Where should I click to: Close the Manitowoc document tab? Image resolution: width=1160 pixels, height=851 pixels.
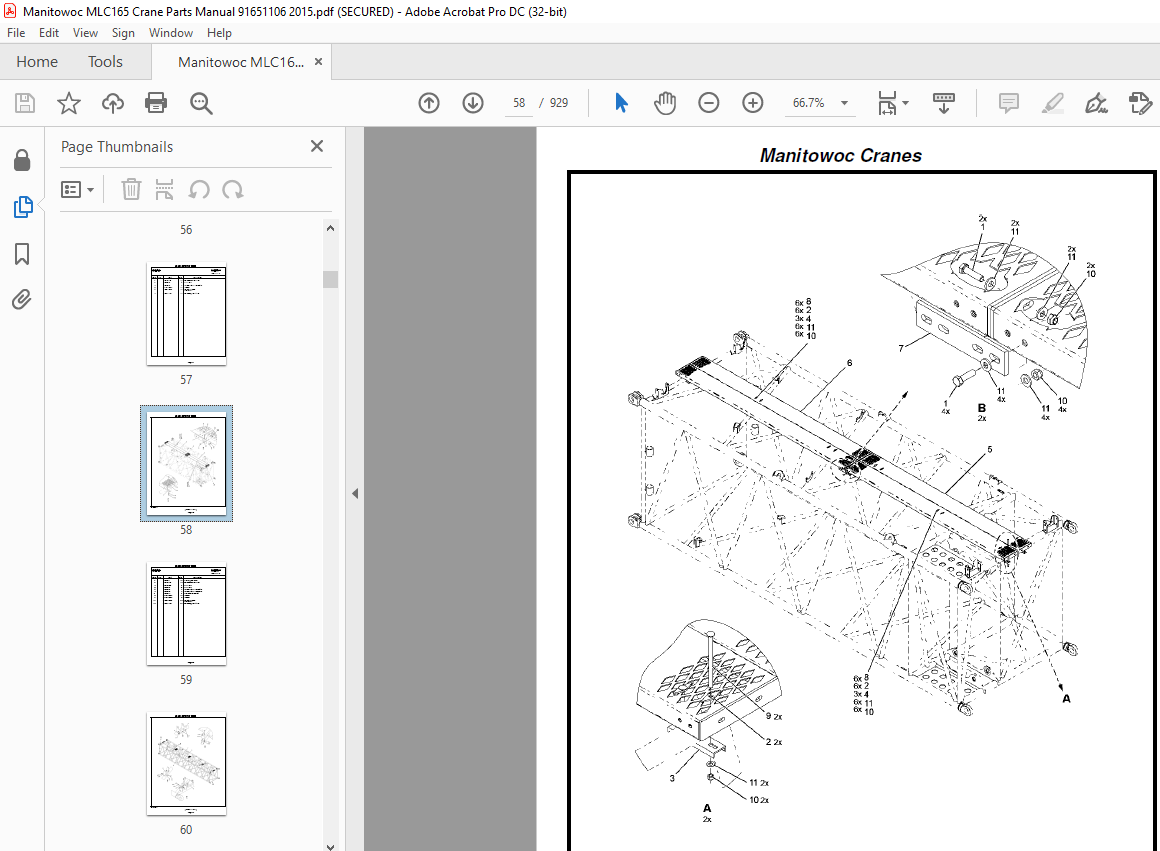coord(319,61)
